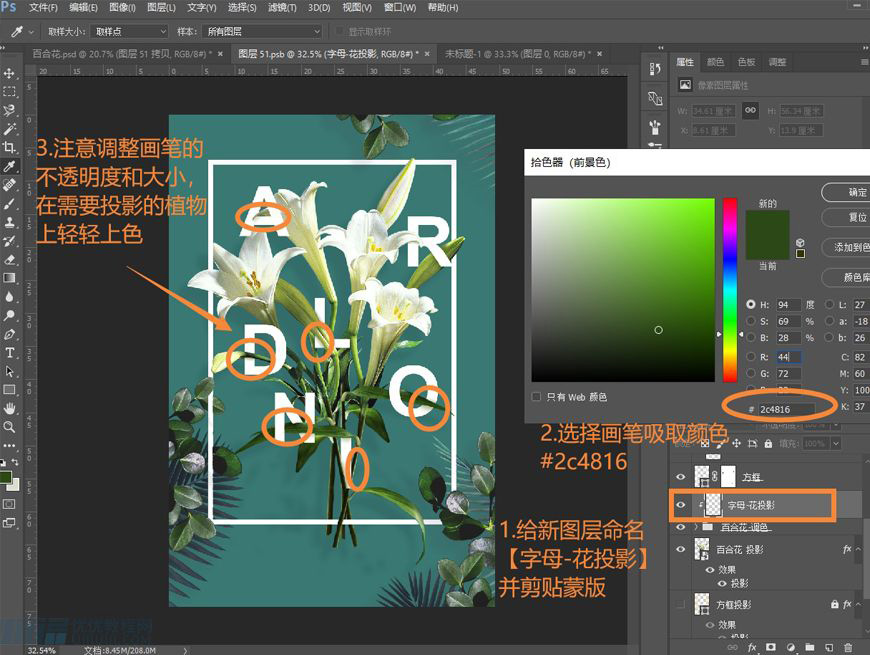Click the Create new layer icon
Image resolution: width=870 pixels, height=655 pixels.
click(828, 648)
